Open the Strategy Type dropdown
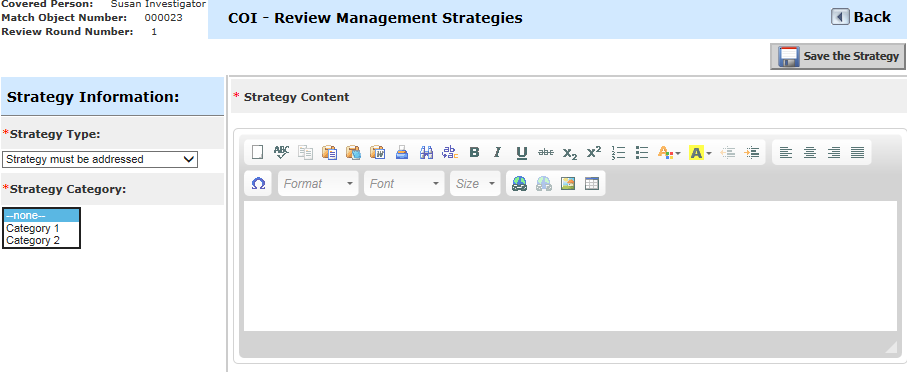 point(100,159)
